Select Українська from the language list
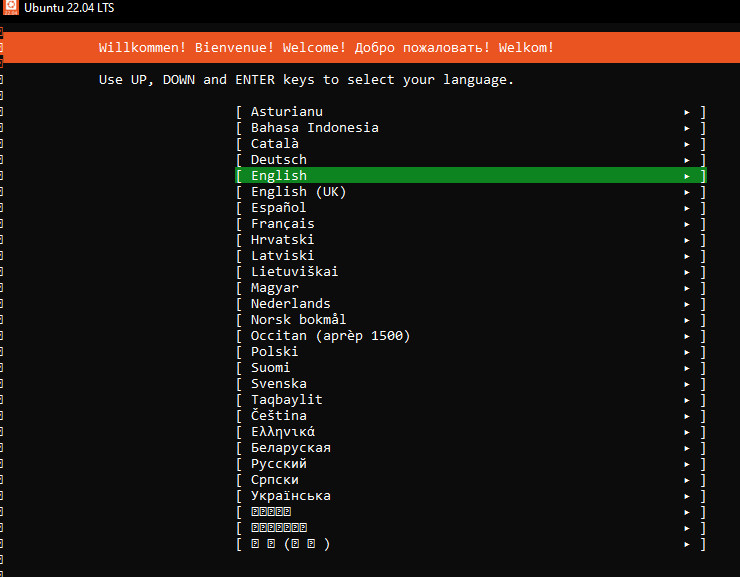Image resolution: width=740 pixels, height=577 pixels. [x=290, y=496]
